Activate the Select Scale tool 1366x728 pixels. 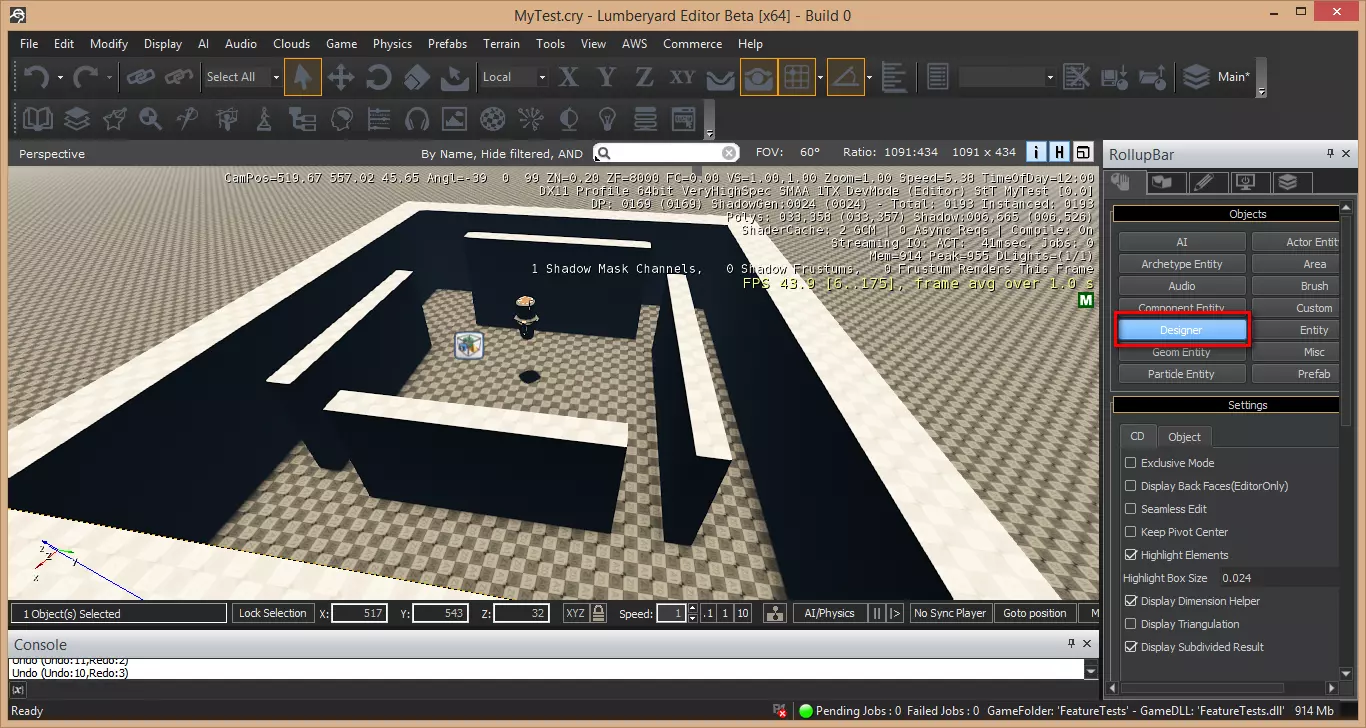coord(417,77)
